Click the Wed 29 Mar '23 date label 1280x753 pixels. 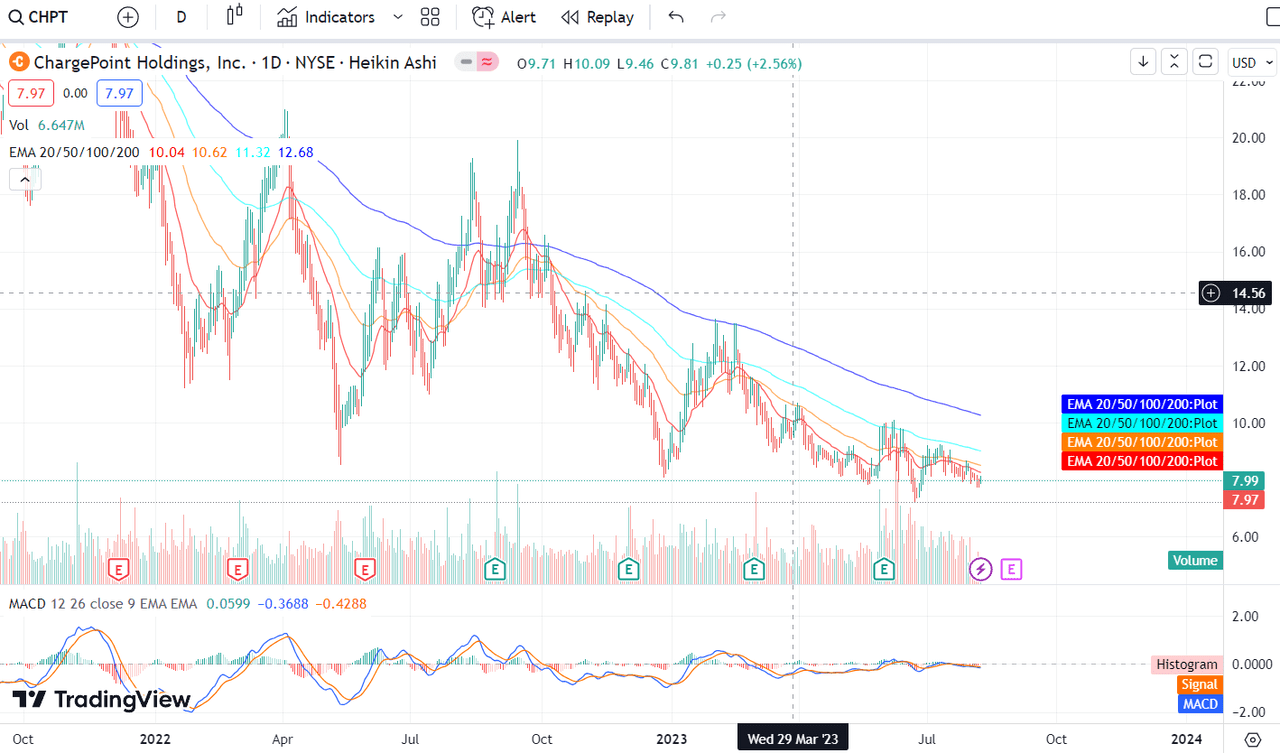coord(793,739)
